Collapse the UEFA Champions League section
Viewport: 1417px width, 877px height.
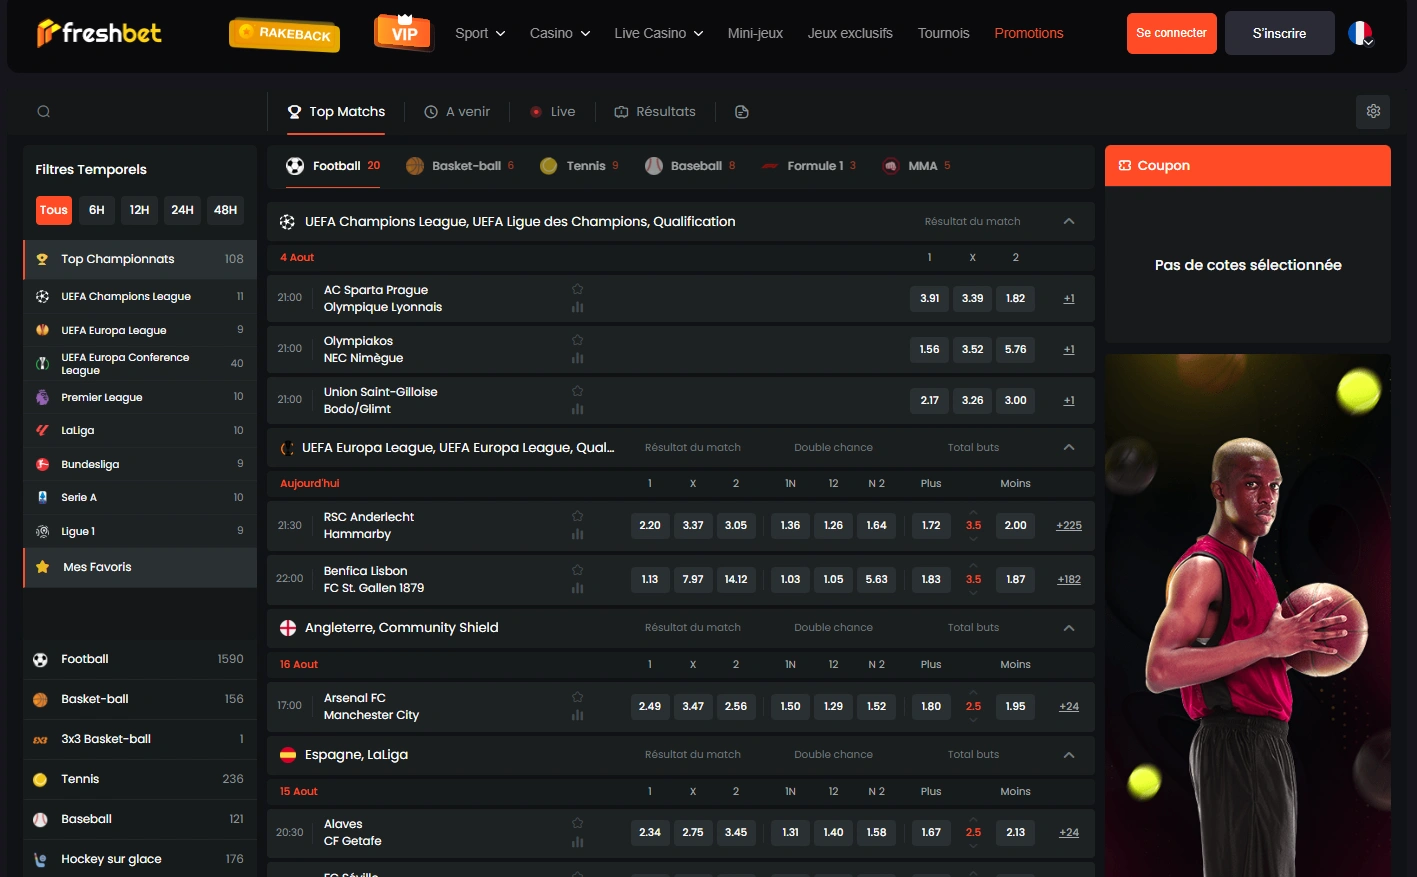point(1069,222)
